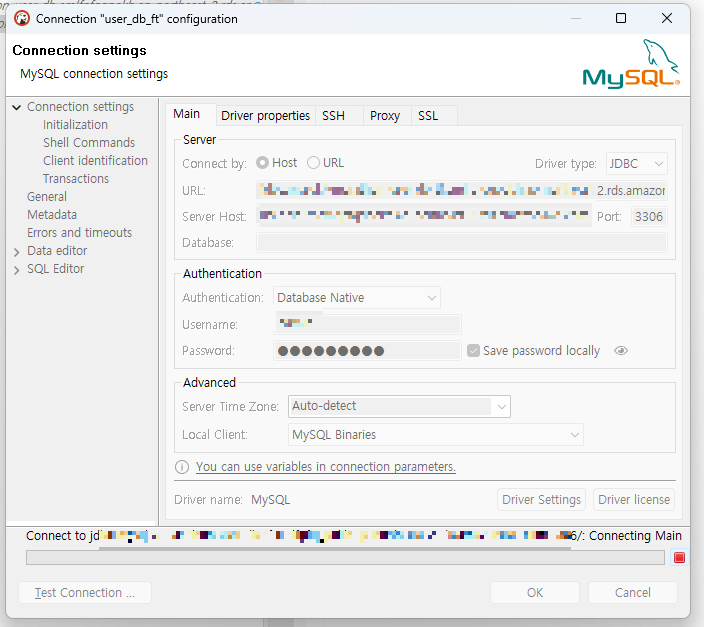
Task: Open the Proxy tab
Action: coord(385,116)
